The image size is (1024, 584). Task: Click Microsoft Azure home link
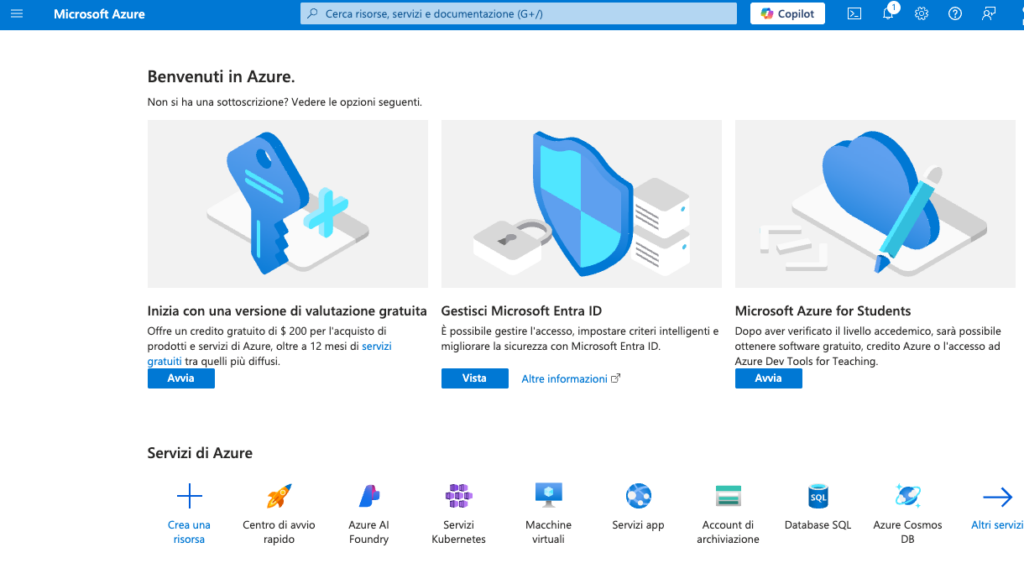[x=99, y=13]
